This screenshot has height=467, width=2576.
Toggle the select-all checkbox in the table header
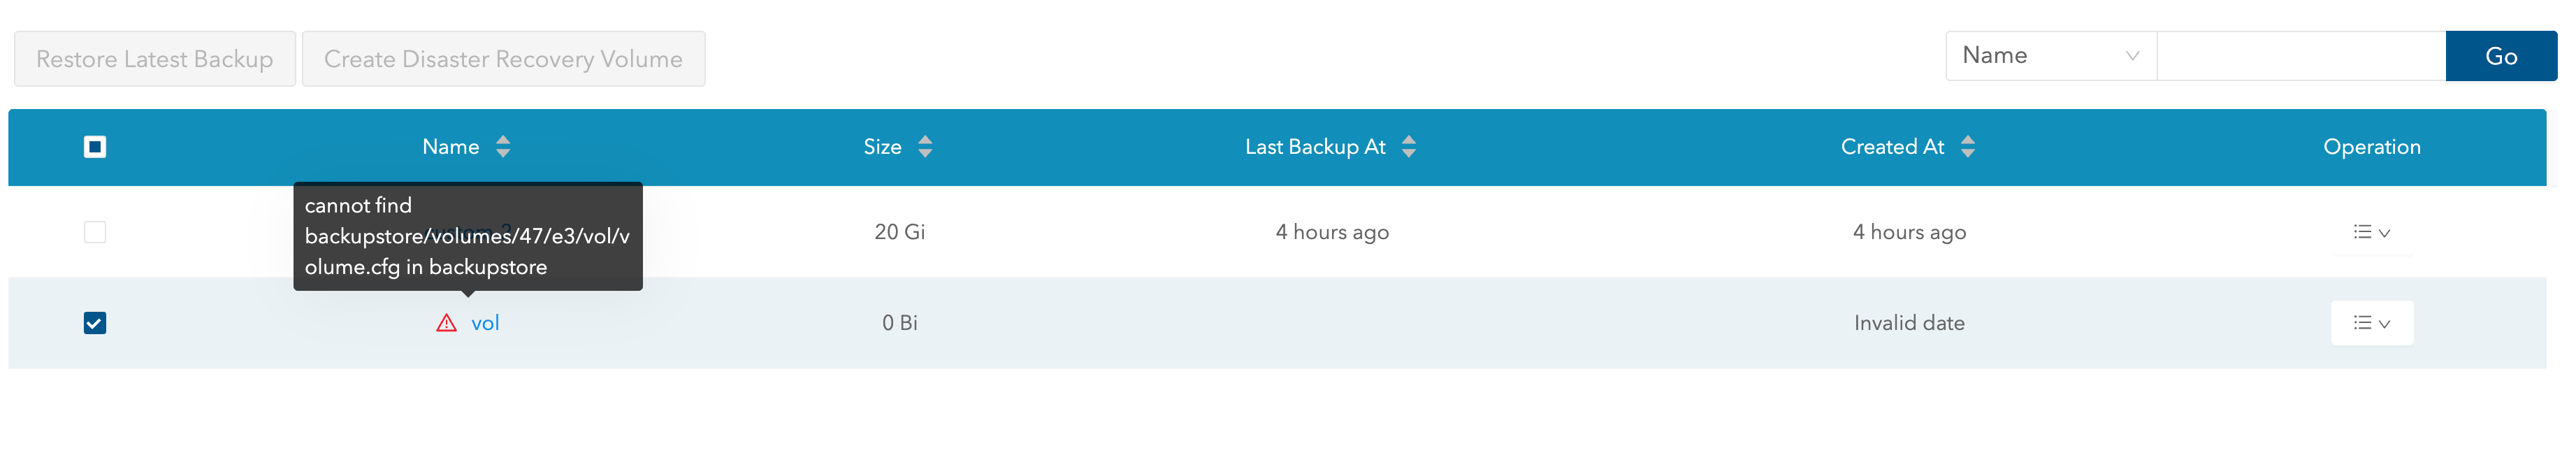click(94, 147)
